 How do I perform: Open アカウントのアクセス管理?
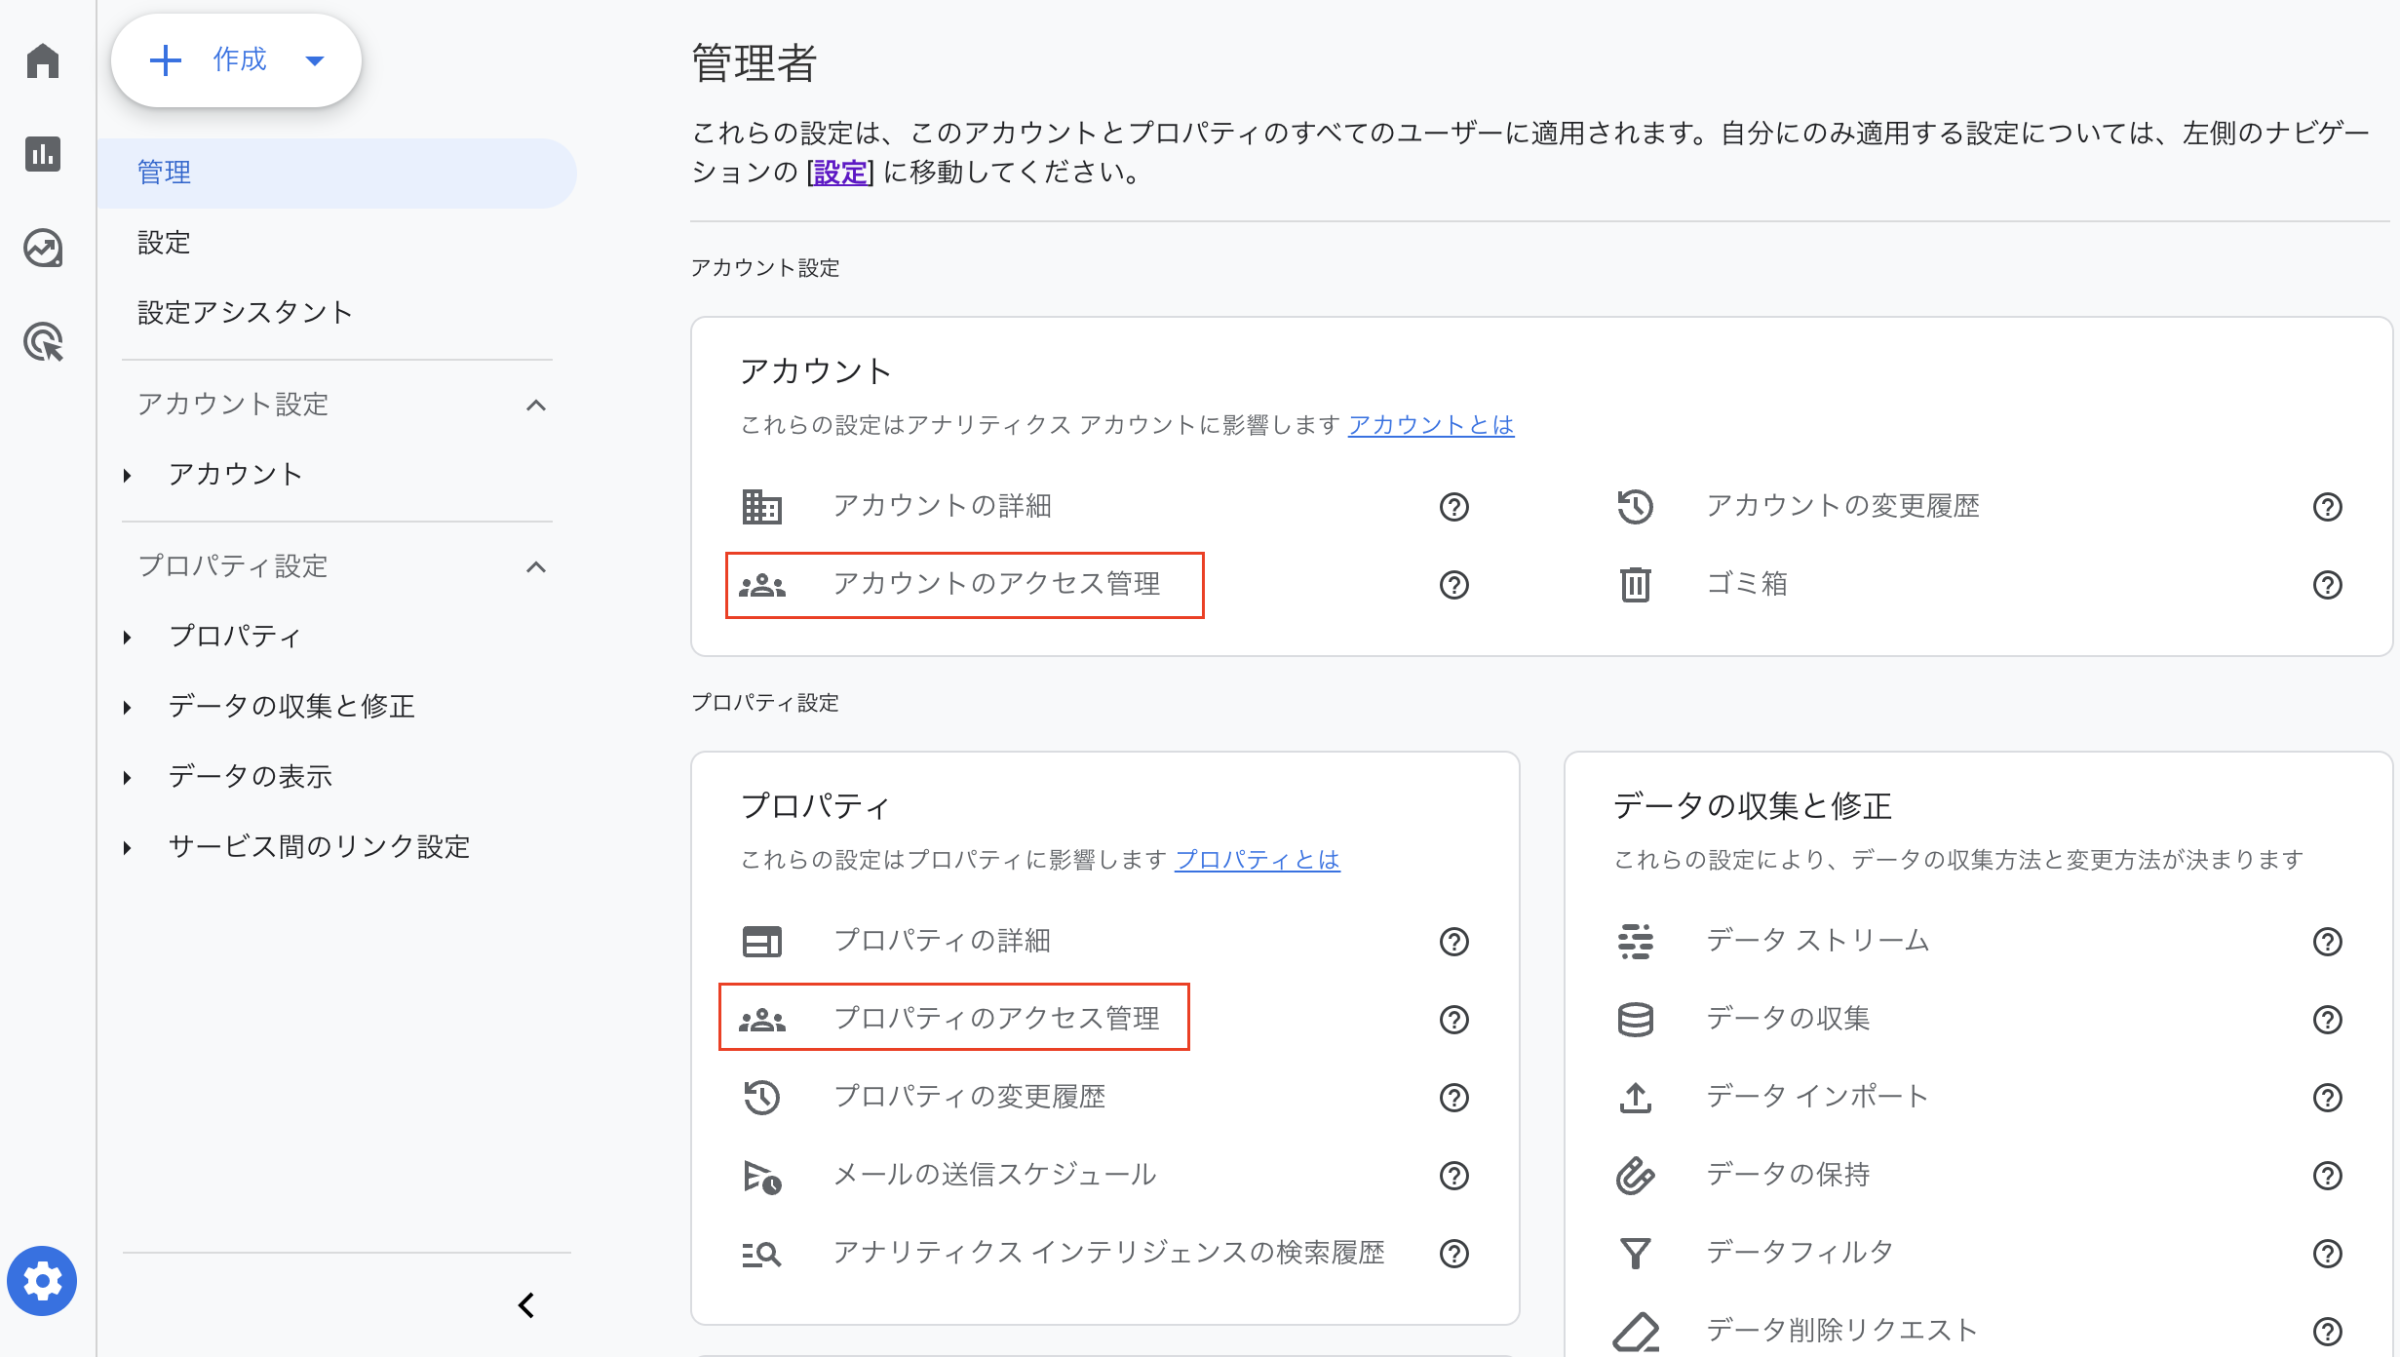997,584
